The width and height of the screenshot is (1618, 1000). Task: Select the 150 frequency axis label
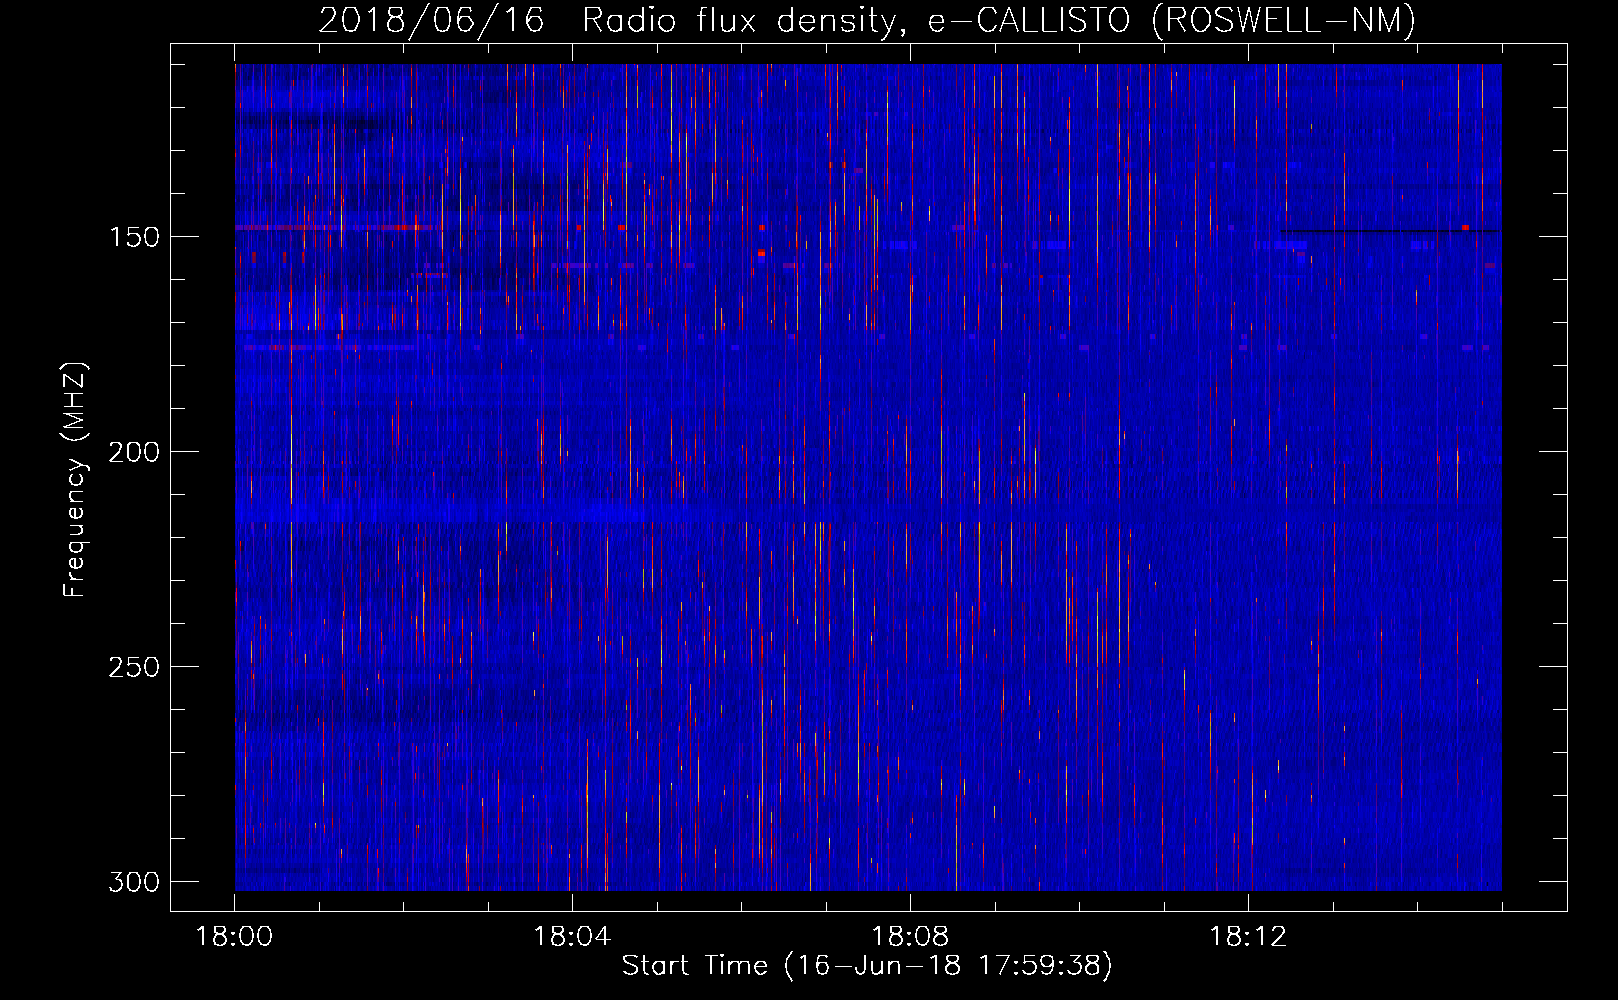tap(133, 237)
